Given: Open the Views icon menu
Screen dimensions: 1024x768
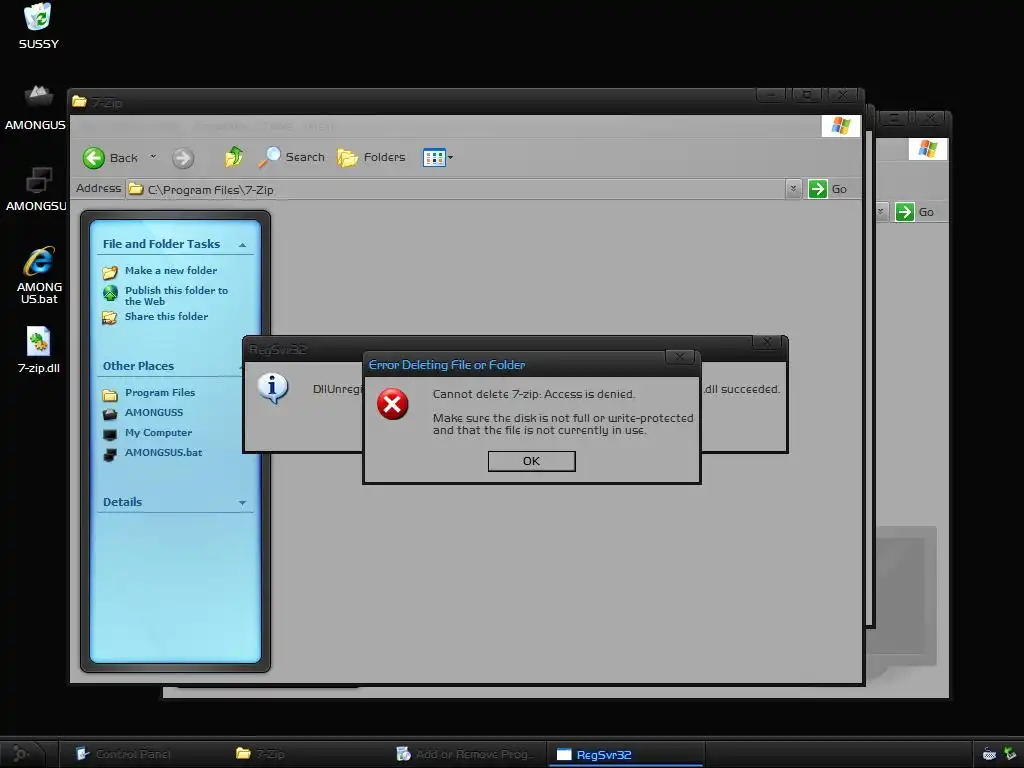Looking at the screenshot, I should pyautogui.click(x=438, y=157).
